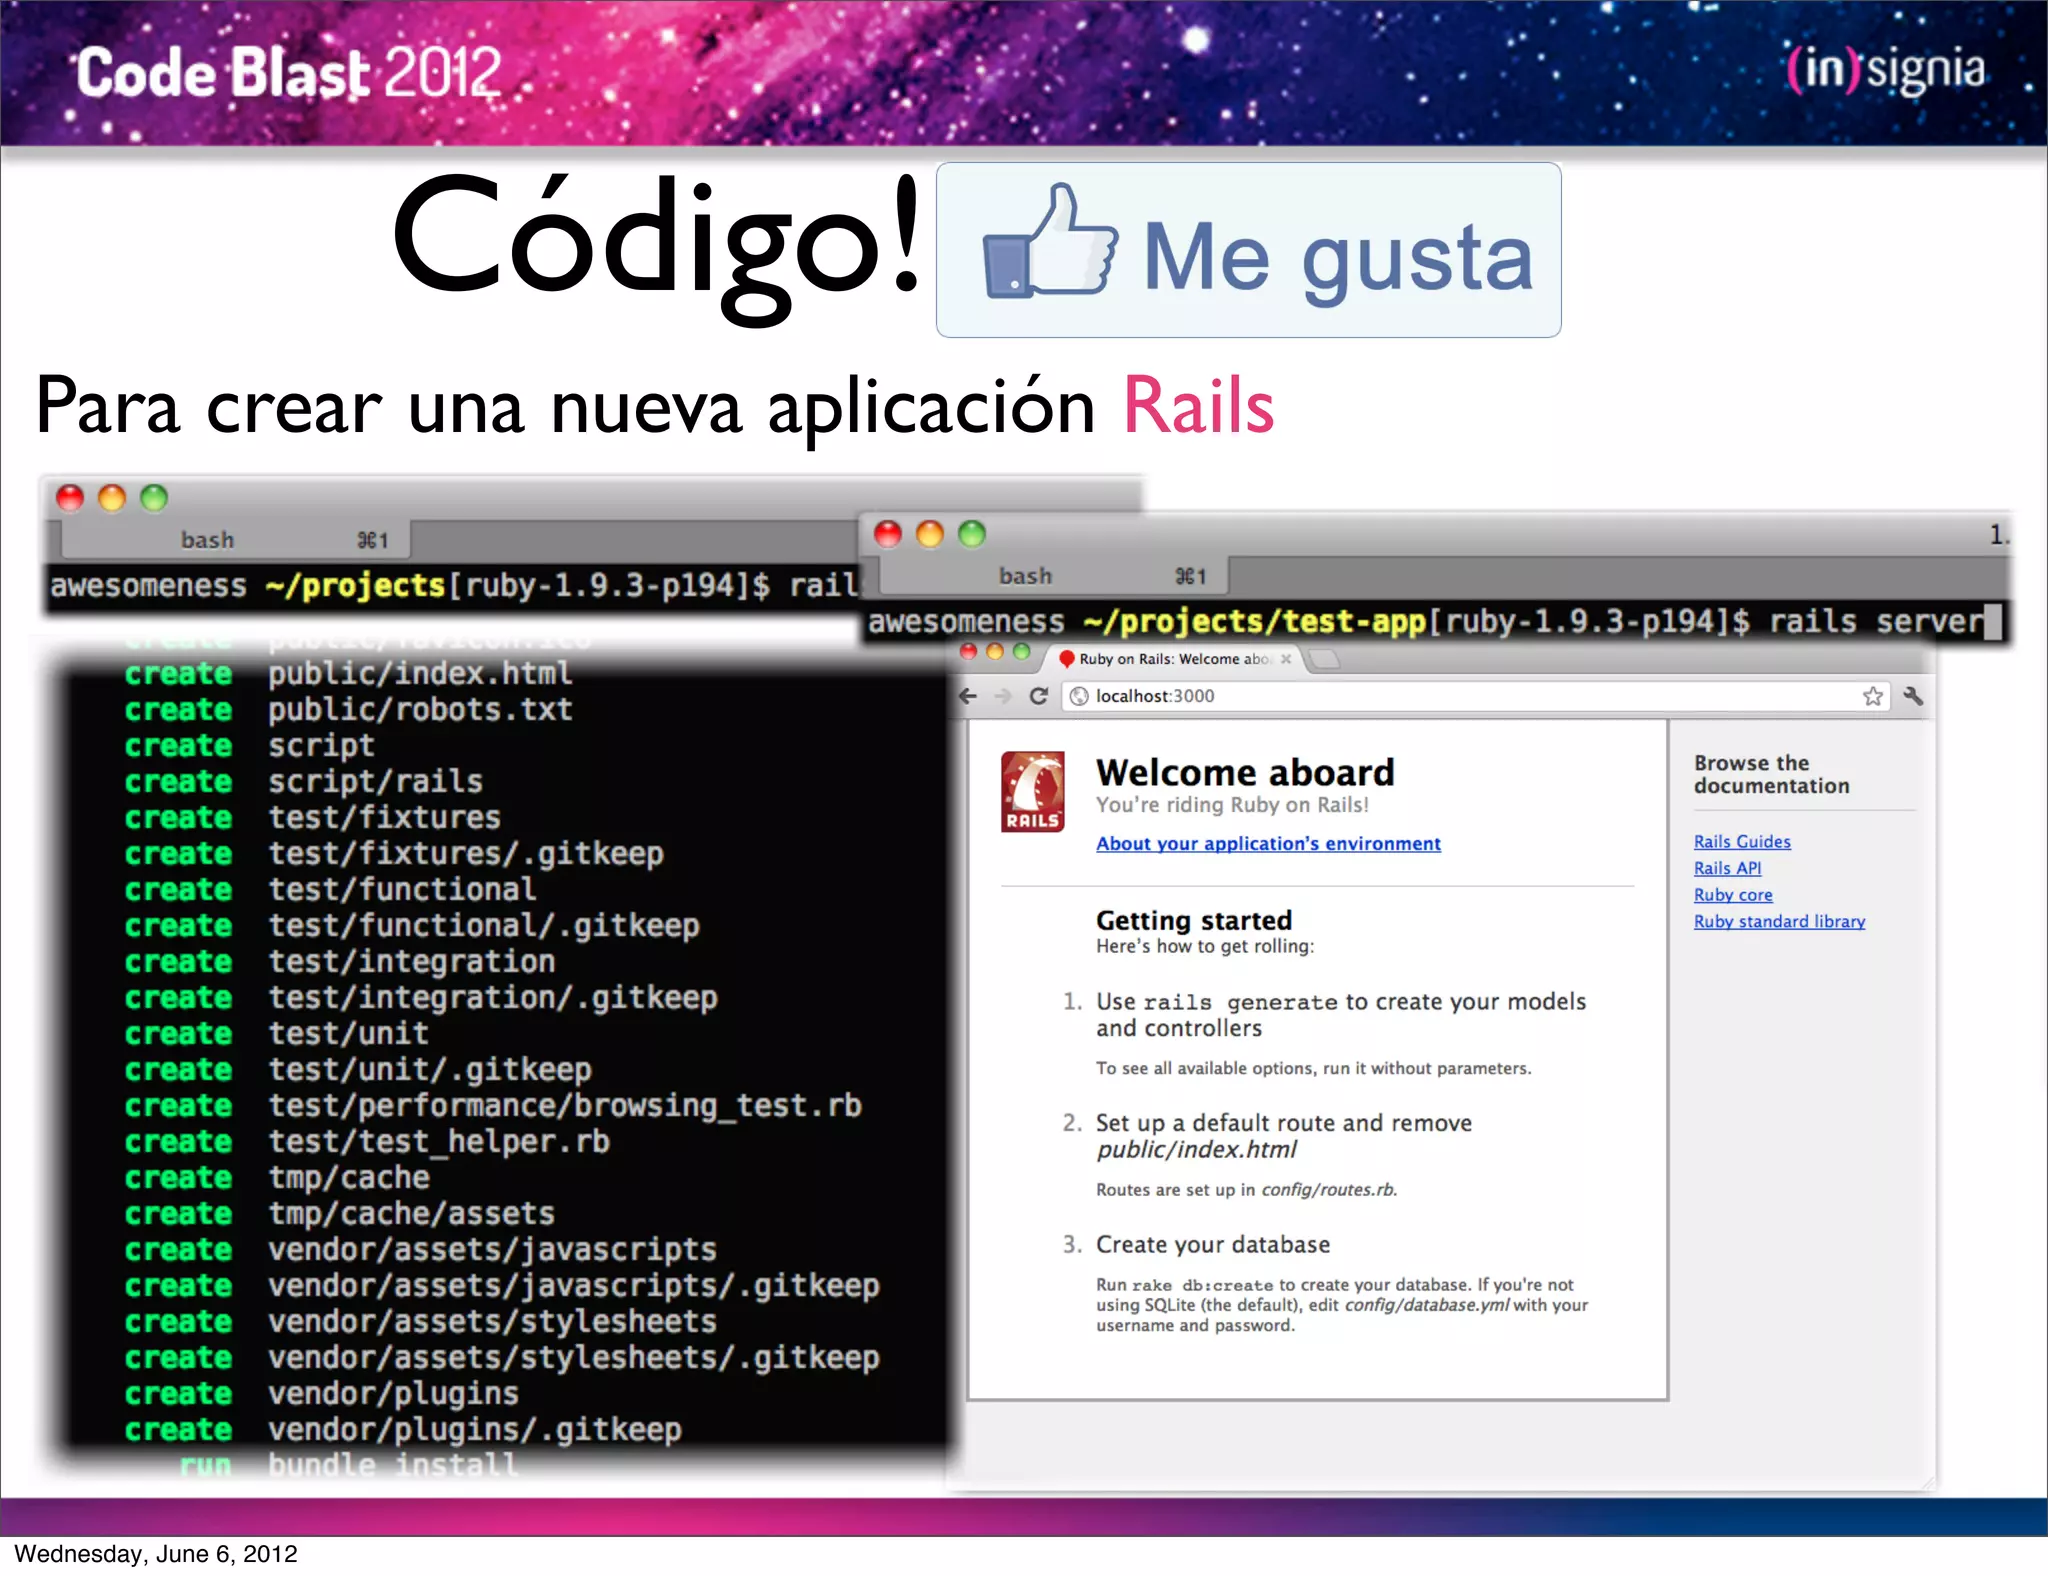Click the forward arrow in the browser

tap(1002, 696)
